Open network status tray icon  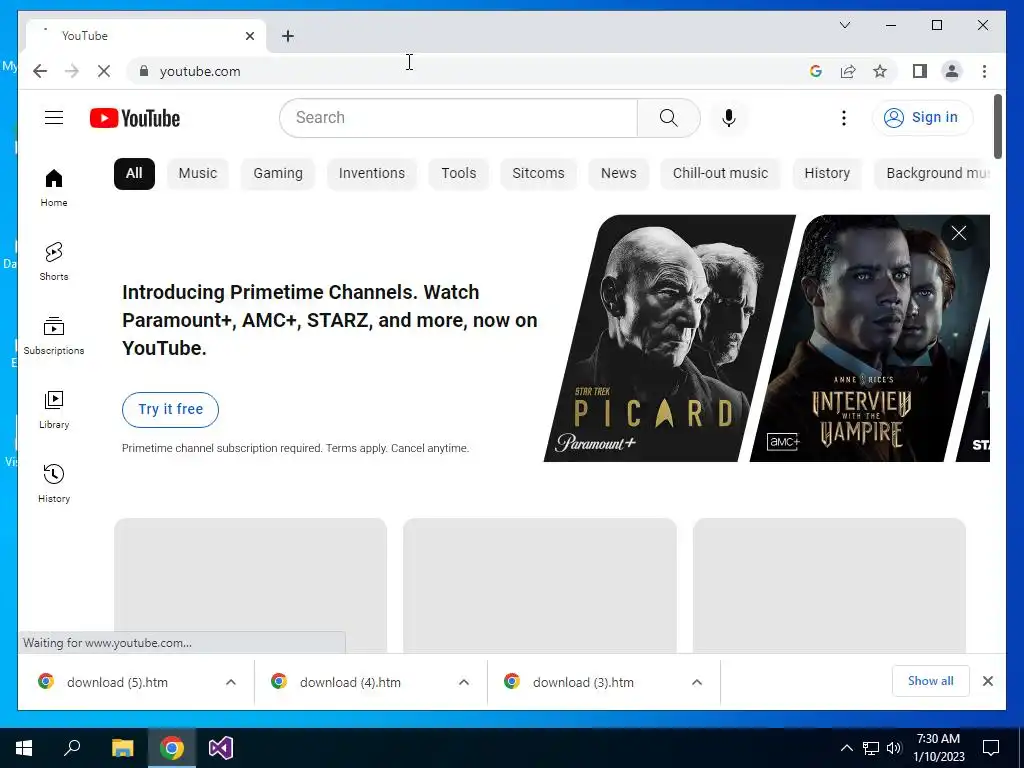point(871,748)
